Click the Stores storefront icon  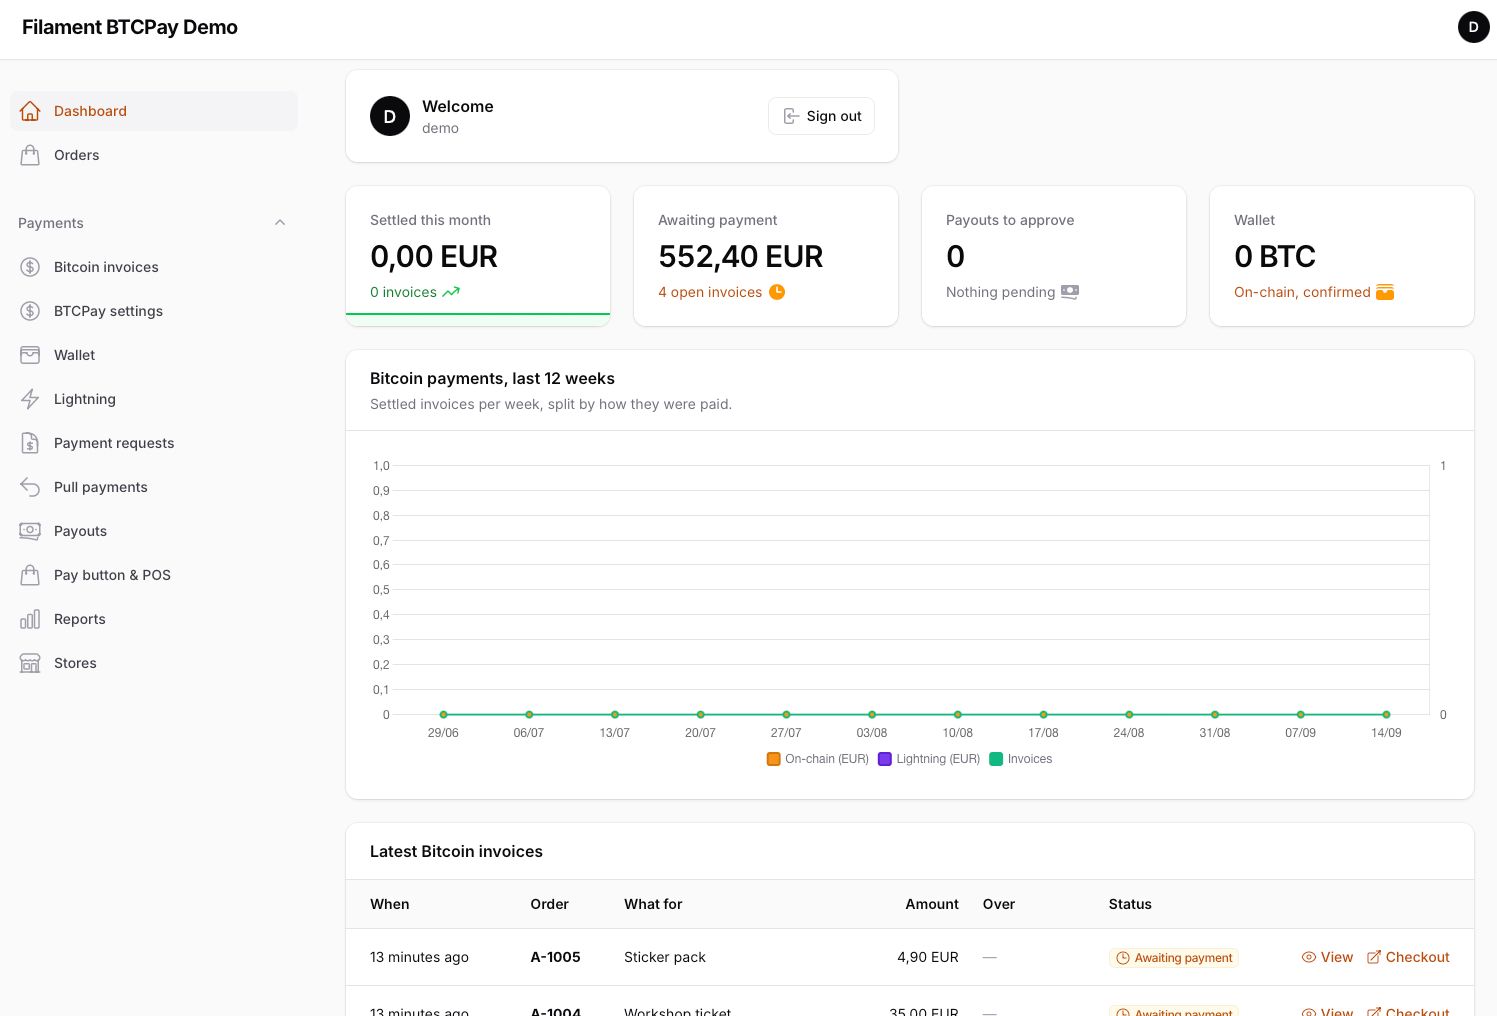click(30, 663)
